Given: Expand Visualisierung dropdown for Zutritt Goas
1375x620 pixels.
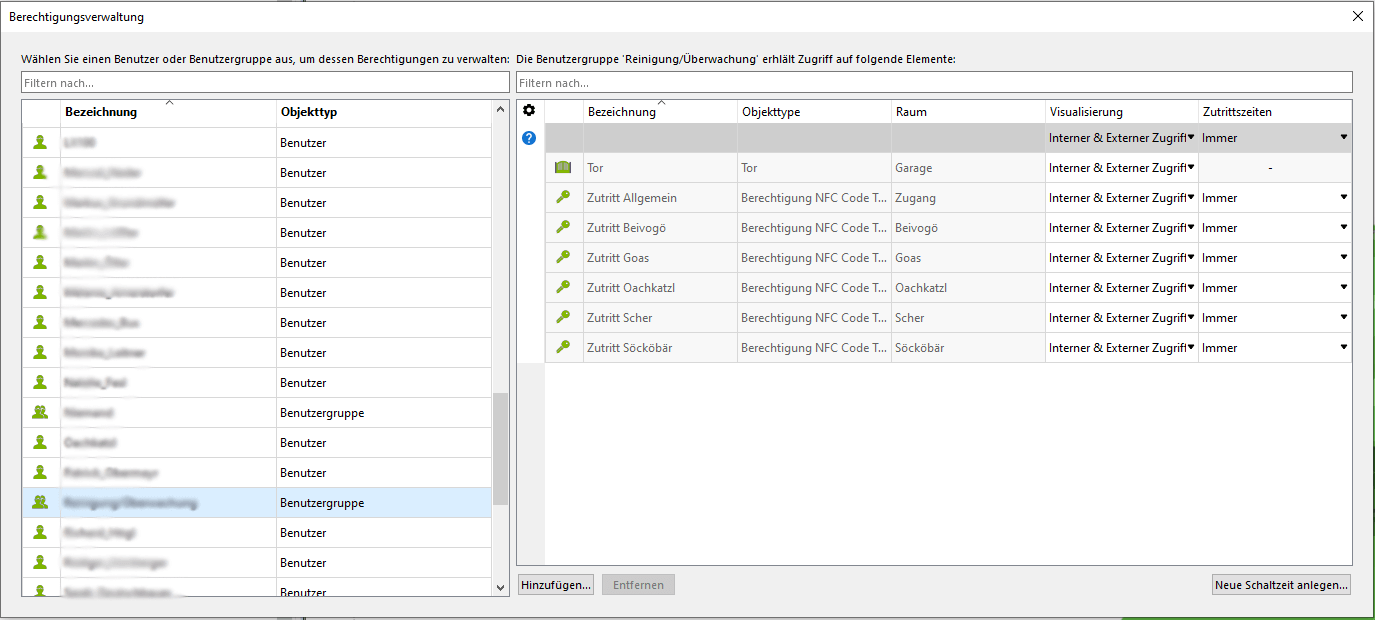Looking at the screenshot, I should [x=1190, y=258].
